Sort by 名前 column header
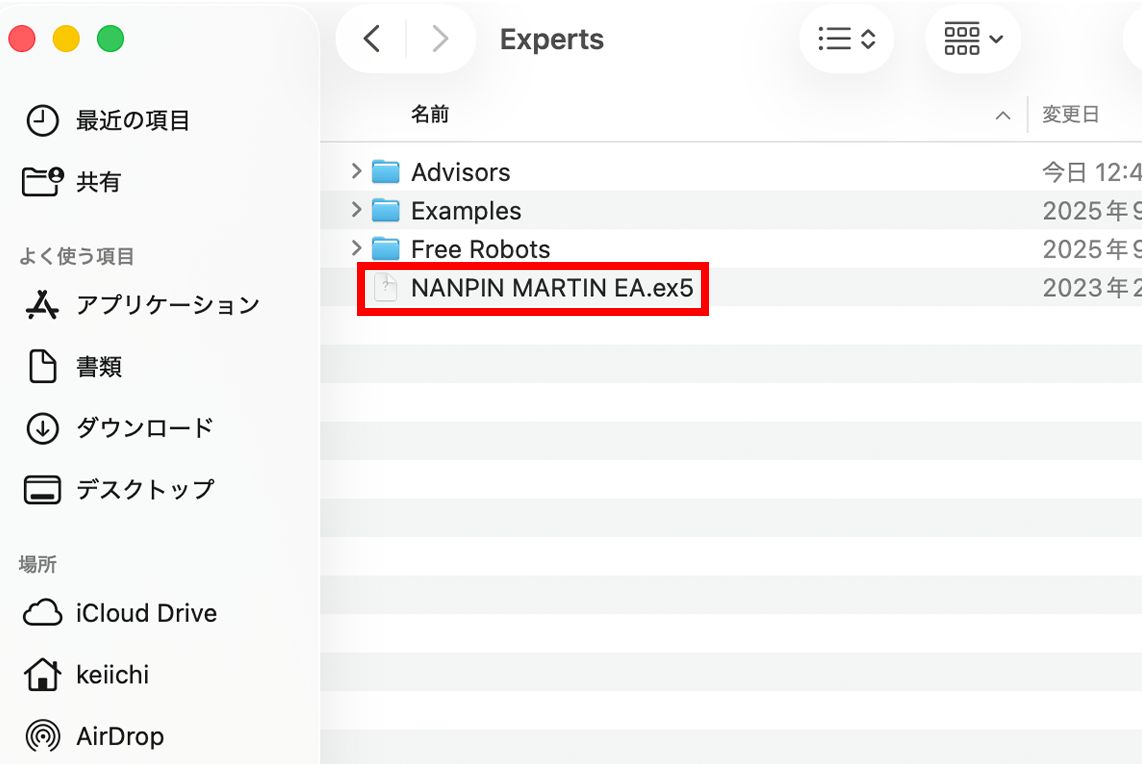 tap(430, 115)
